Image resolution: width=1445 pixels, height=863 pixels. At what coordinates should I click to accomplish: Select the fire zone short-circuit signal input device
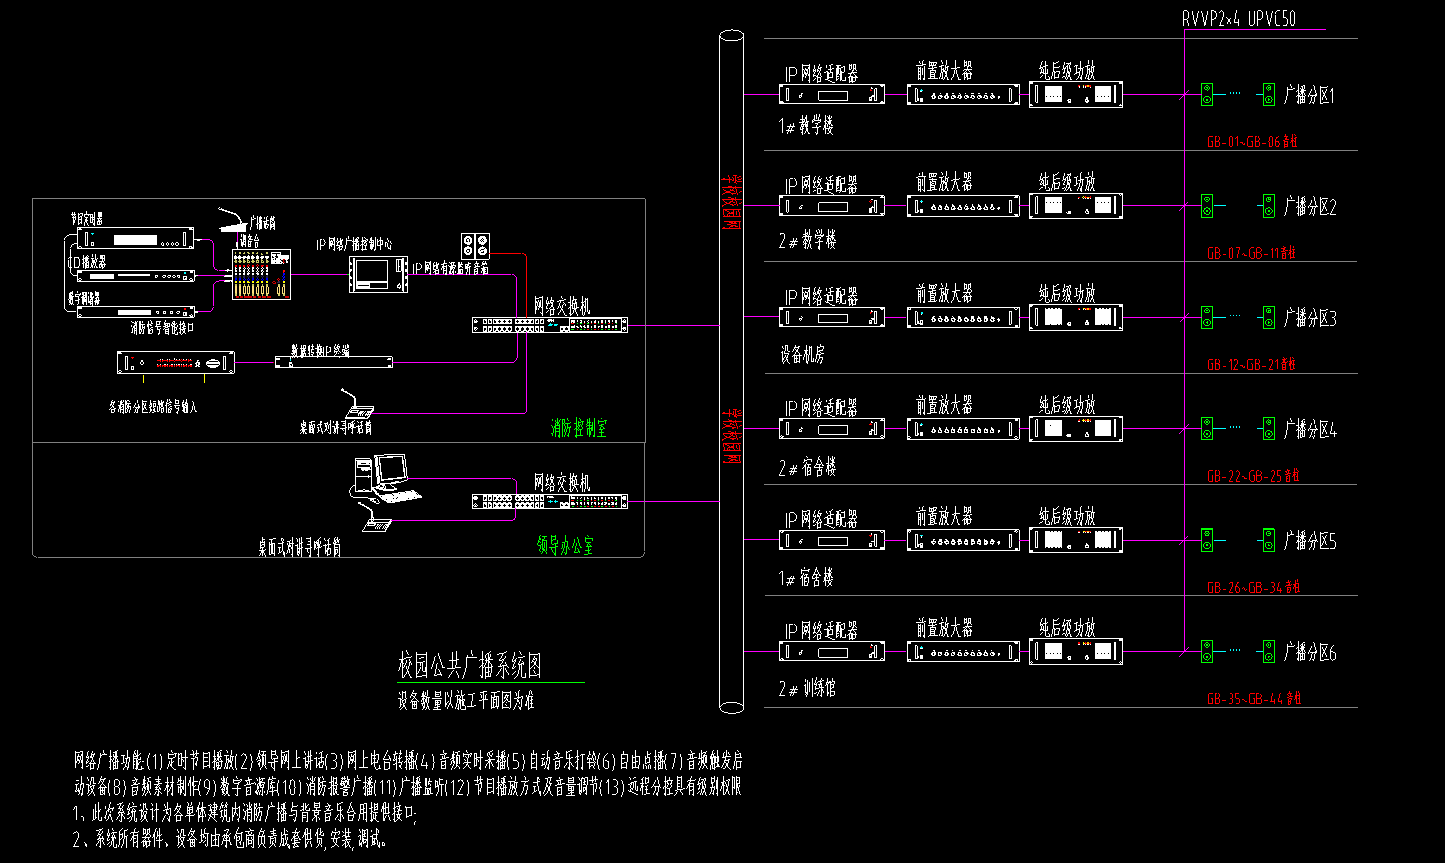175,363
